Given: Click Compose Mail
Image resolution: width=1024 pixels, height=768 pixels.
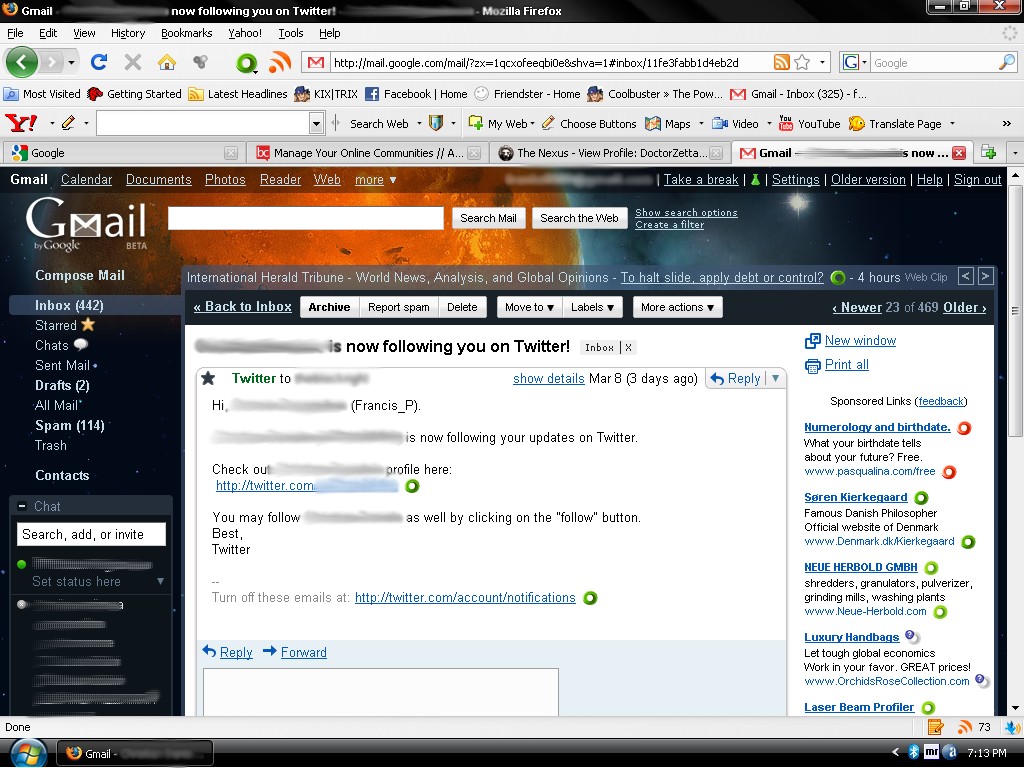Looking at the screenshot, I should [x=80, y=275].
